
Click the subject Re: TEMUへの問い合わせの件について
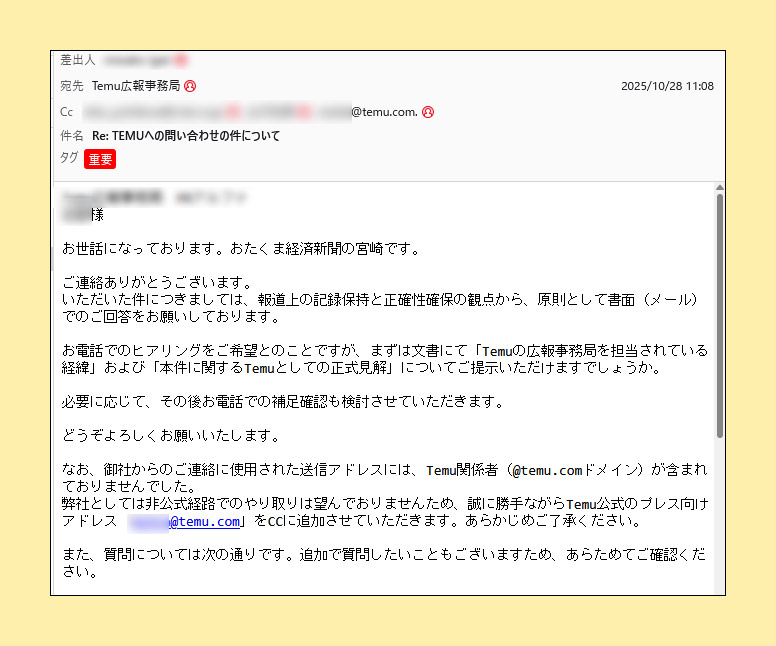click(186, 136)
